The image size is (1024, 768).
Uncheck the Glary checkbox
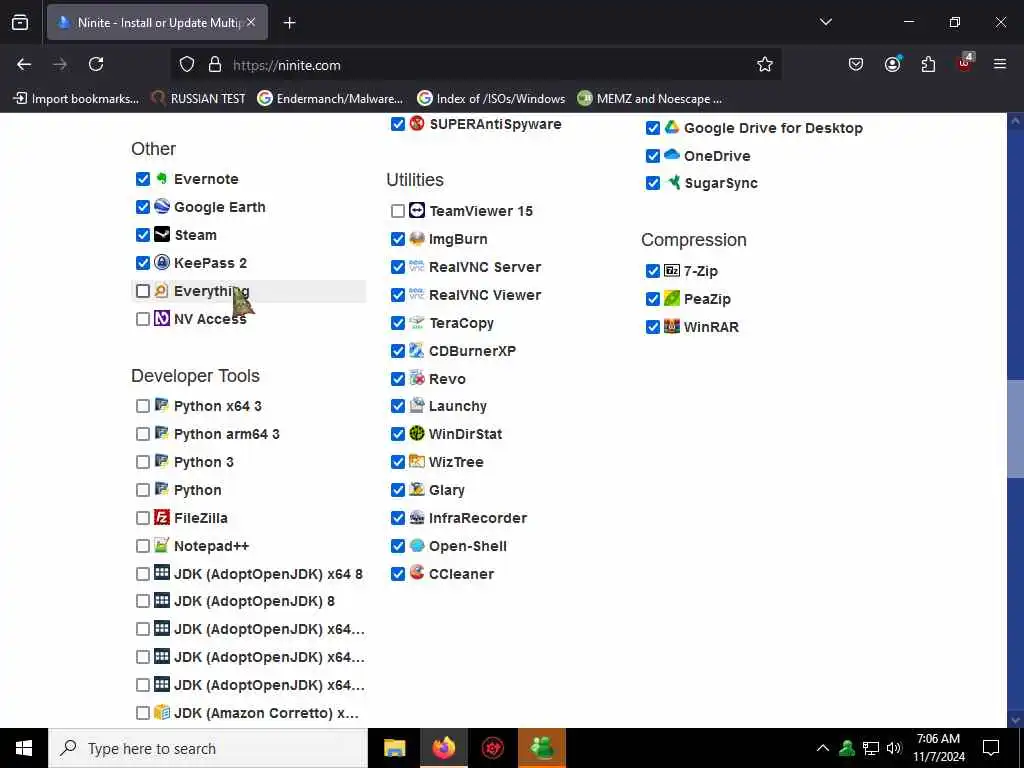pyautogui.click(x=398, y=490)
